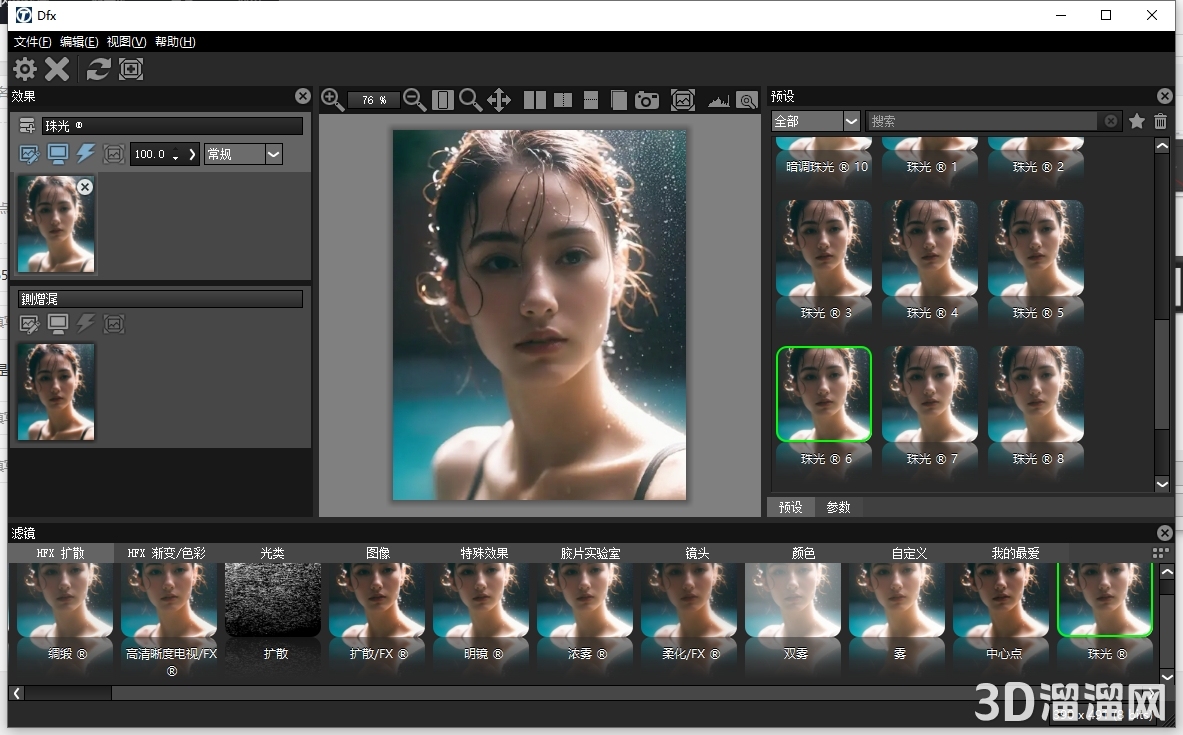Open the 编辑 menu

click(79, 42)
